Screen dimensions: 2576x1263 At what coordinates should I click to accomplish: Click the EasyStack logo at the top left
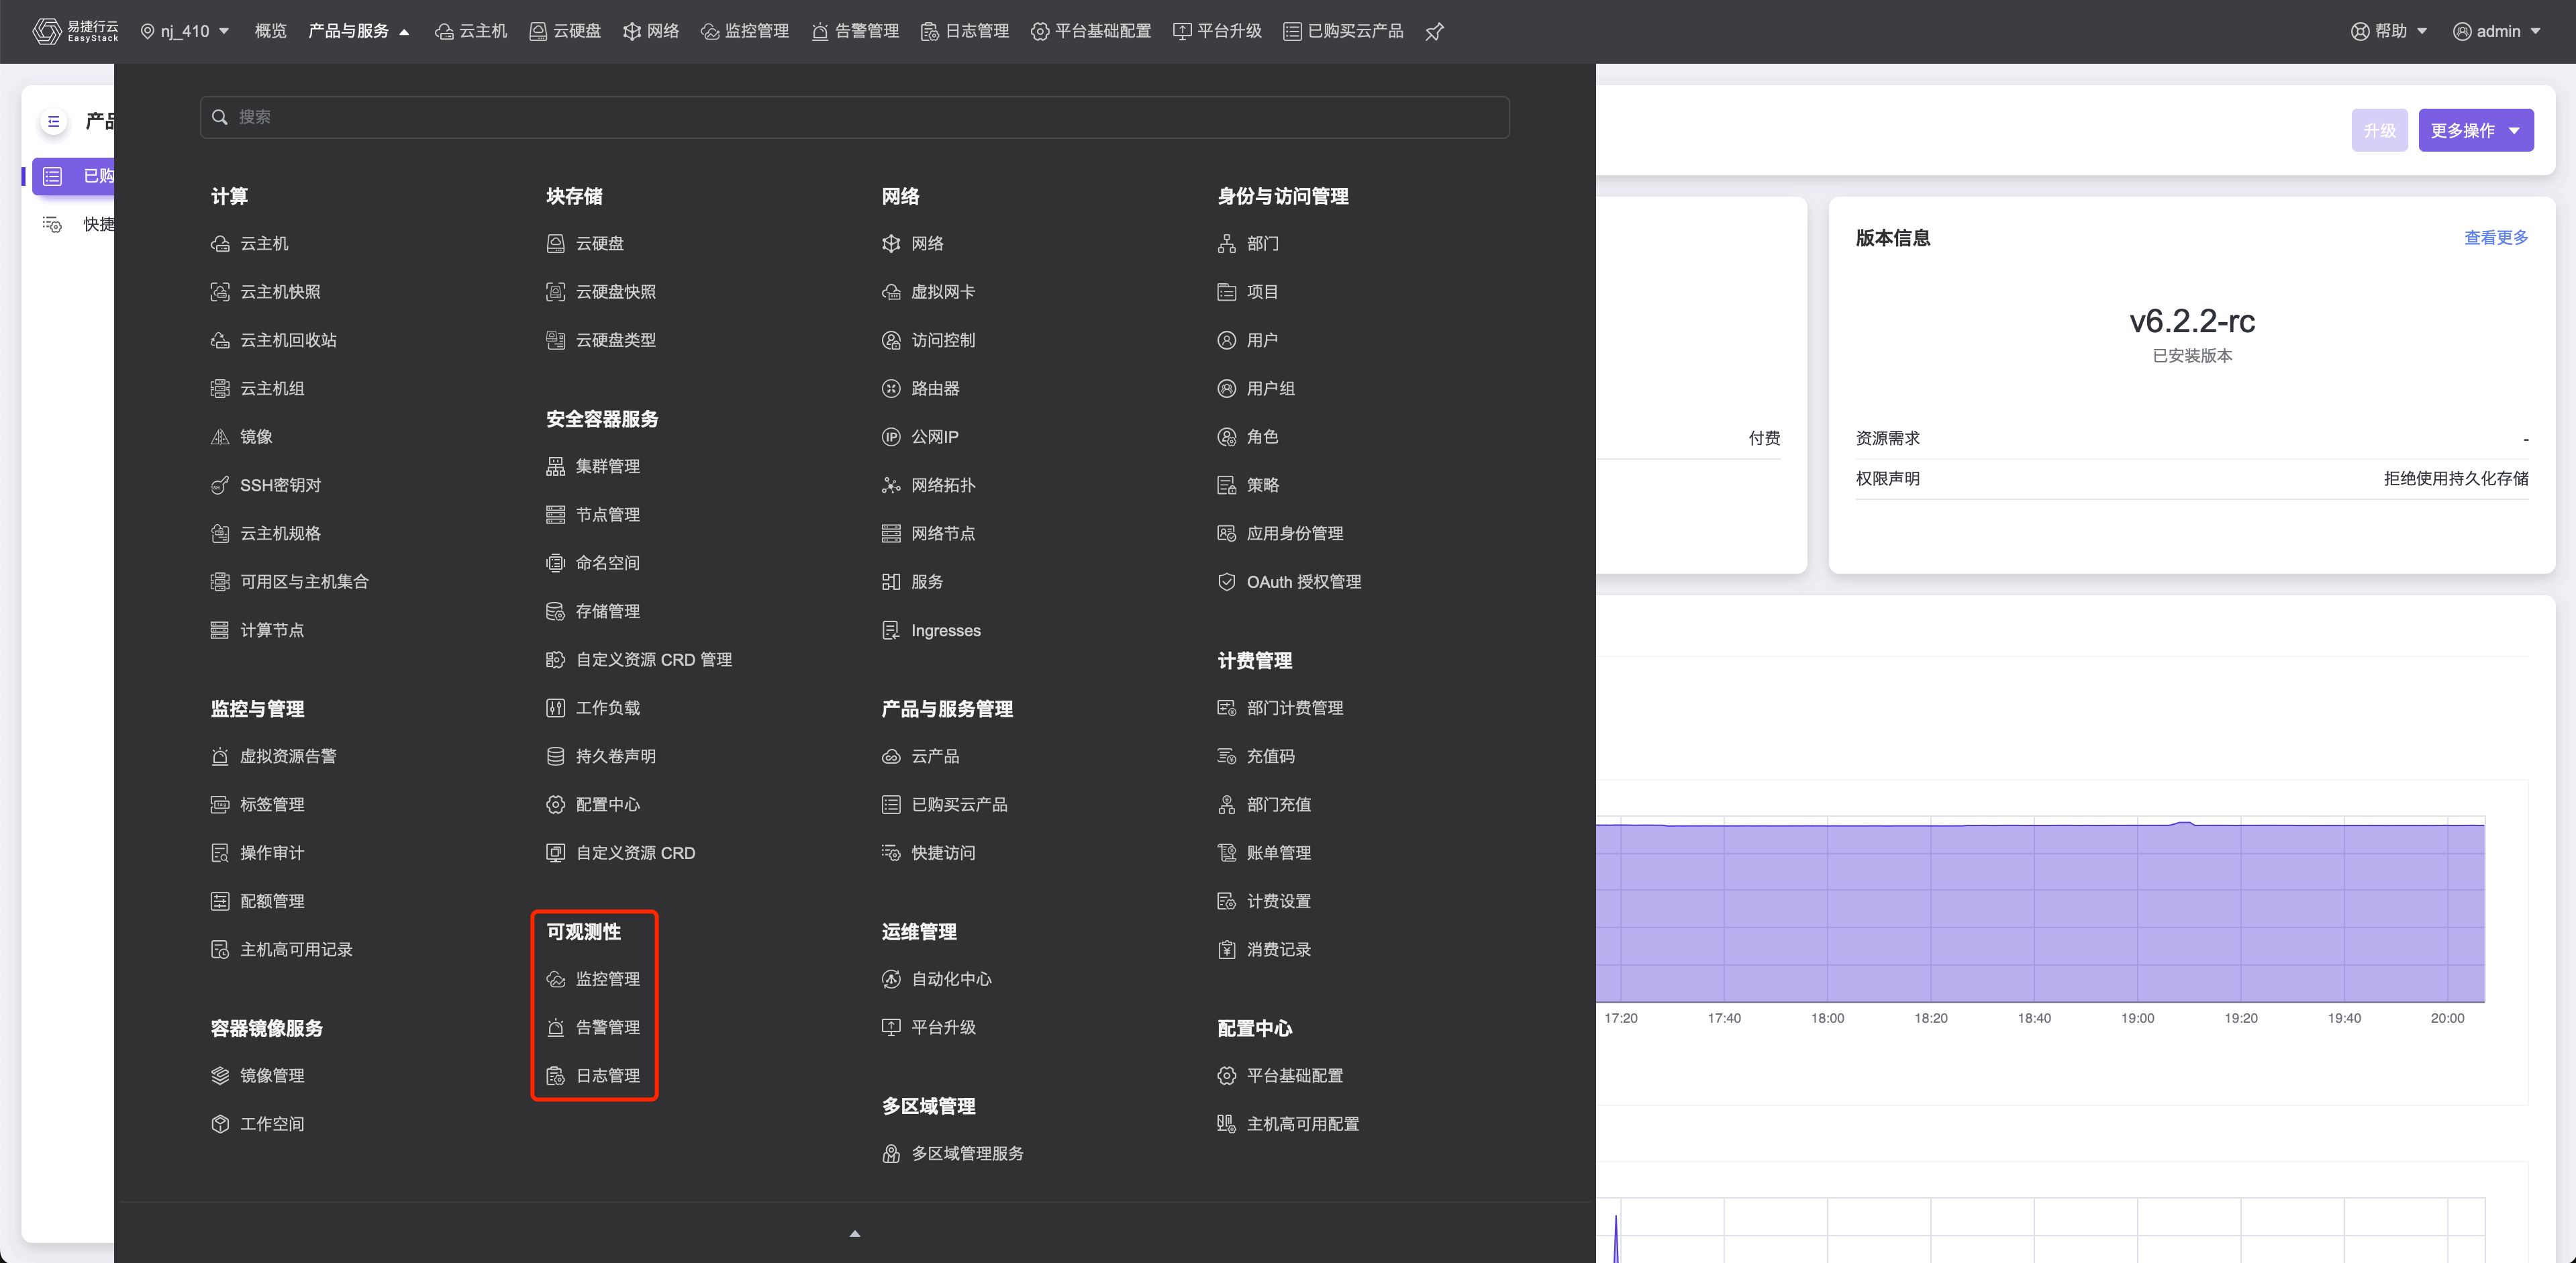(74, 31)
